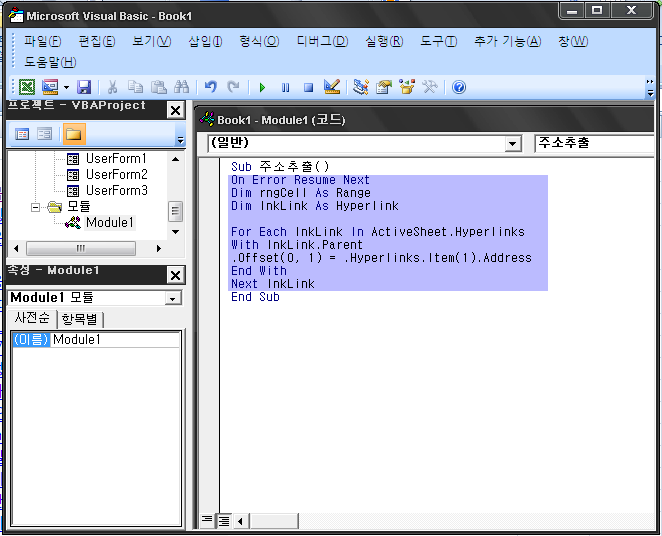This screenshot has height=536, width=662.
Task: Close the properties Module1 panel
Action: [x=175, y=276]
